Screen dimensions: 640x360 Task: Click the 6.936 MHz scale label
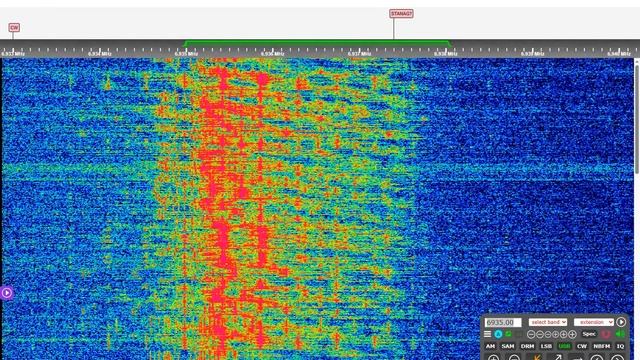[273, 53]
